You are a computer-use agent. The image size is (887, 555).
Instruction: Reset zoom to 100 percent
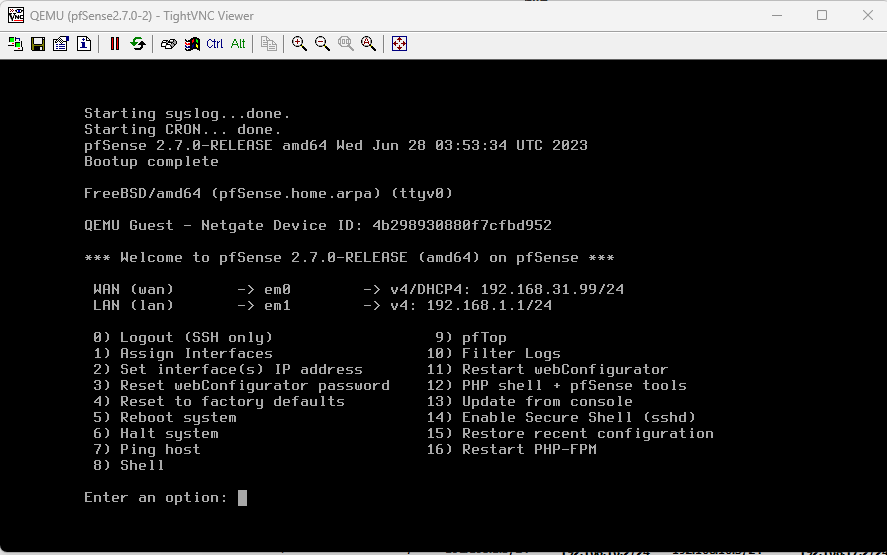click(x=345, y=44)
